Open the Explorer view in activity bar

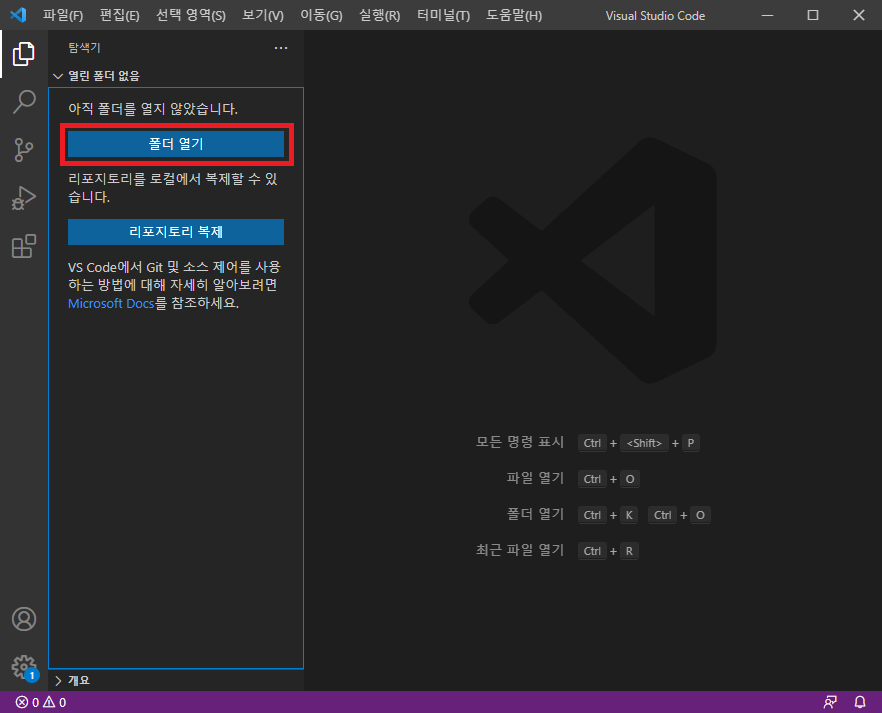coord(24,54)
